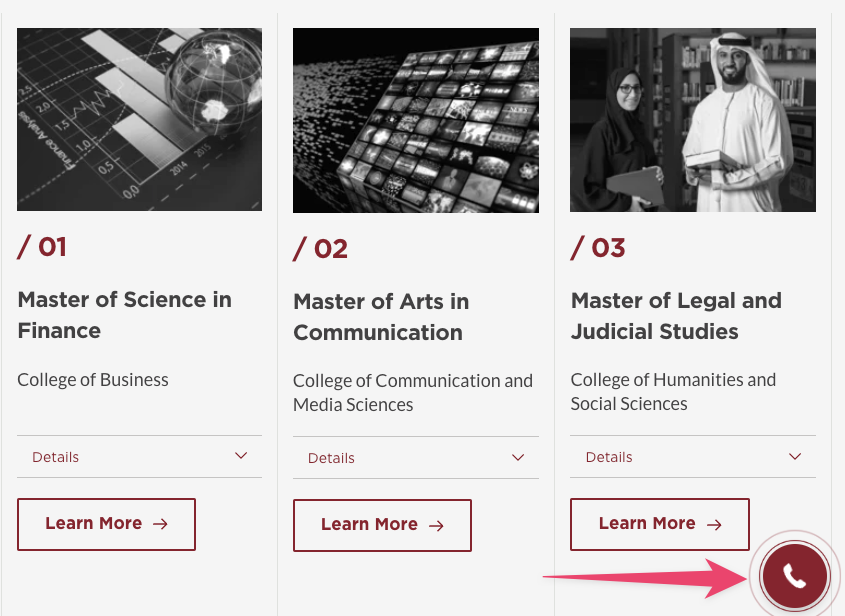The image size is (845, 616).
Task: Open the Master of Arts in Communication title
Action: (381, 316)
